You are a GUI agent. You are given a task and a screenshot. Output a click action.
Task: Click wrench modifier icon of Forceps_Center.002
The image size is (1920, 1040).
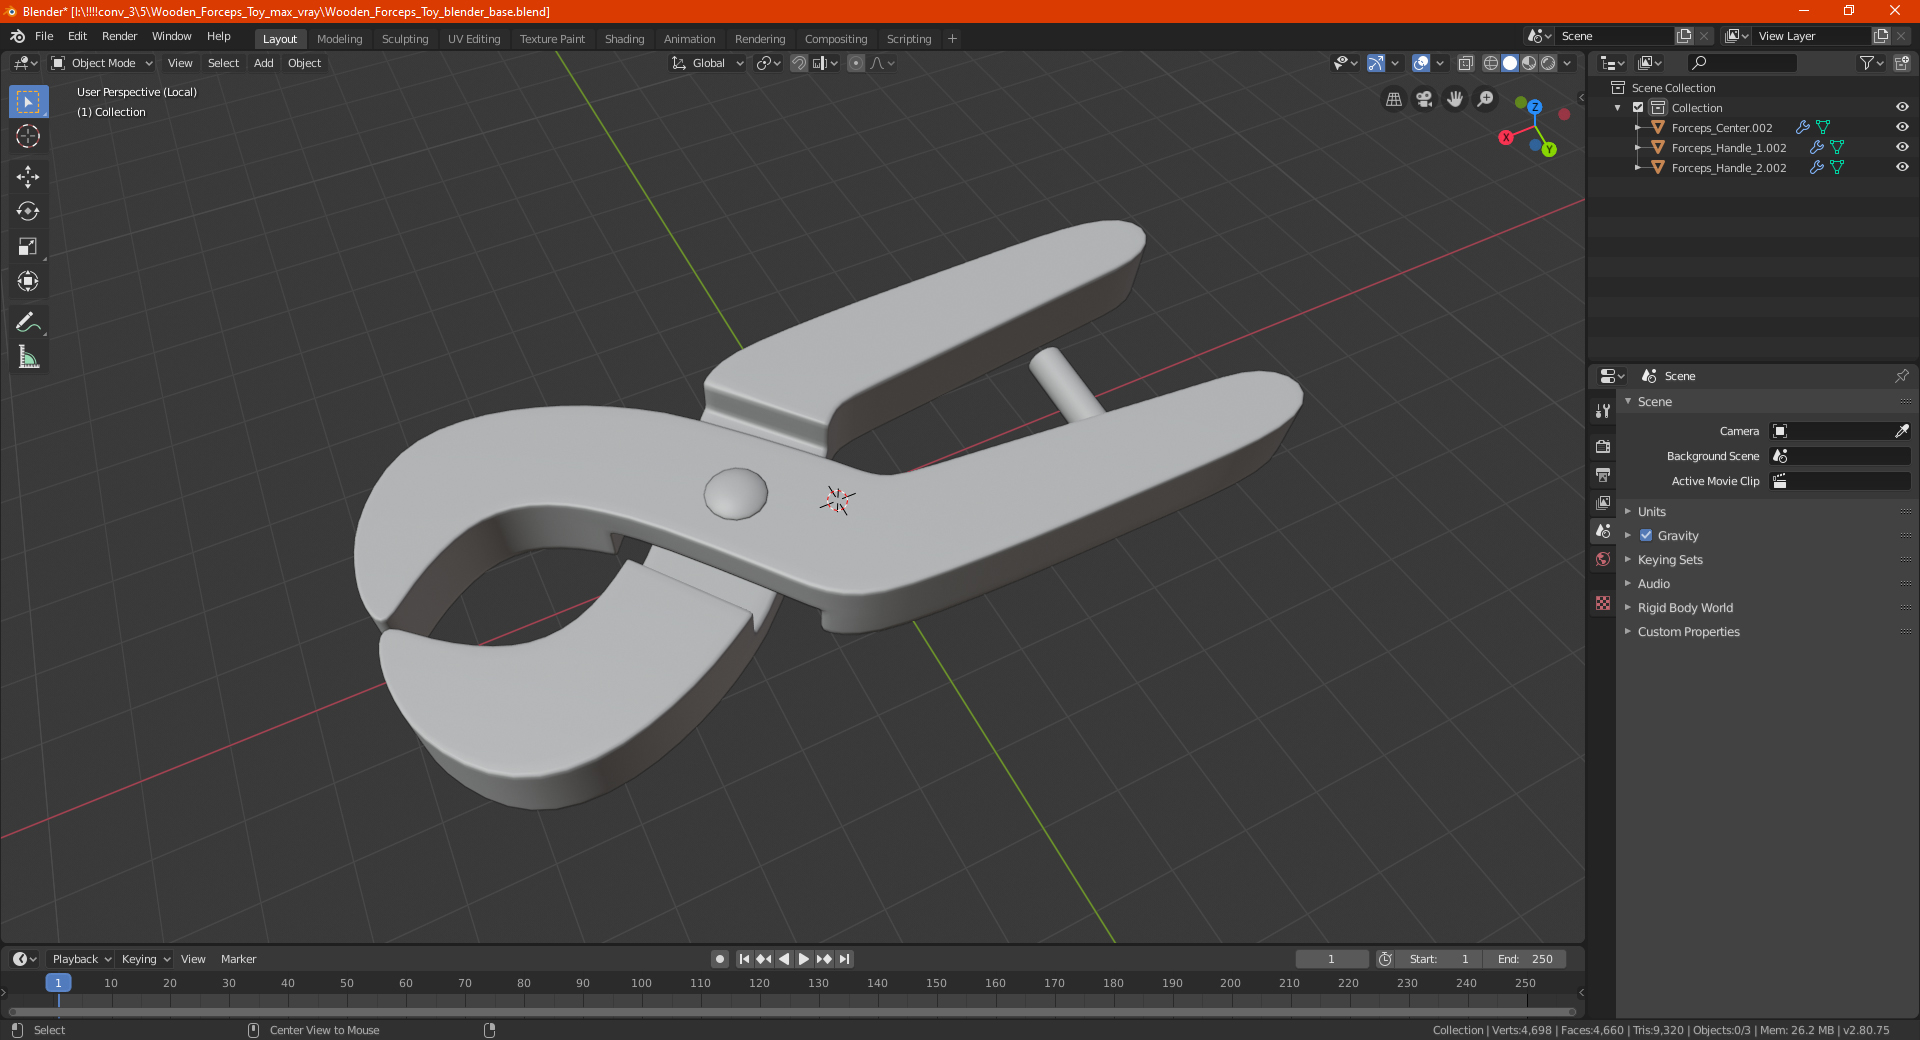1803,127
